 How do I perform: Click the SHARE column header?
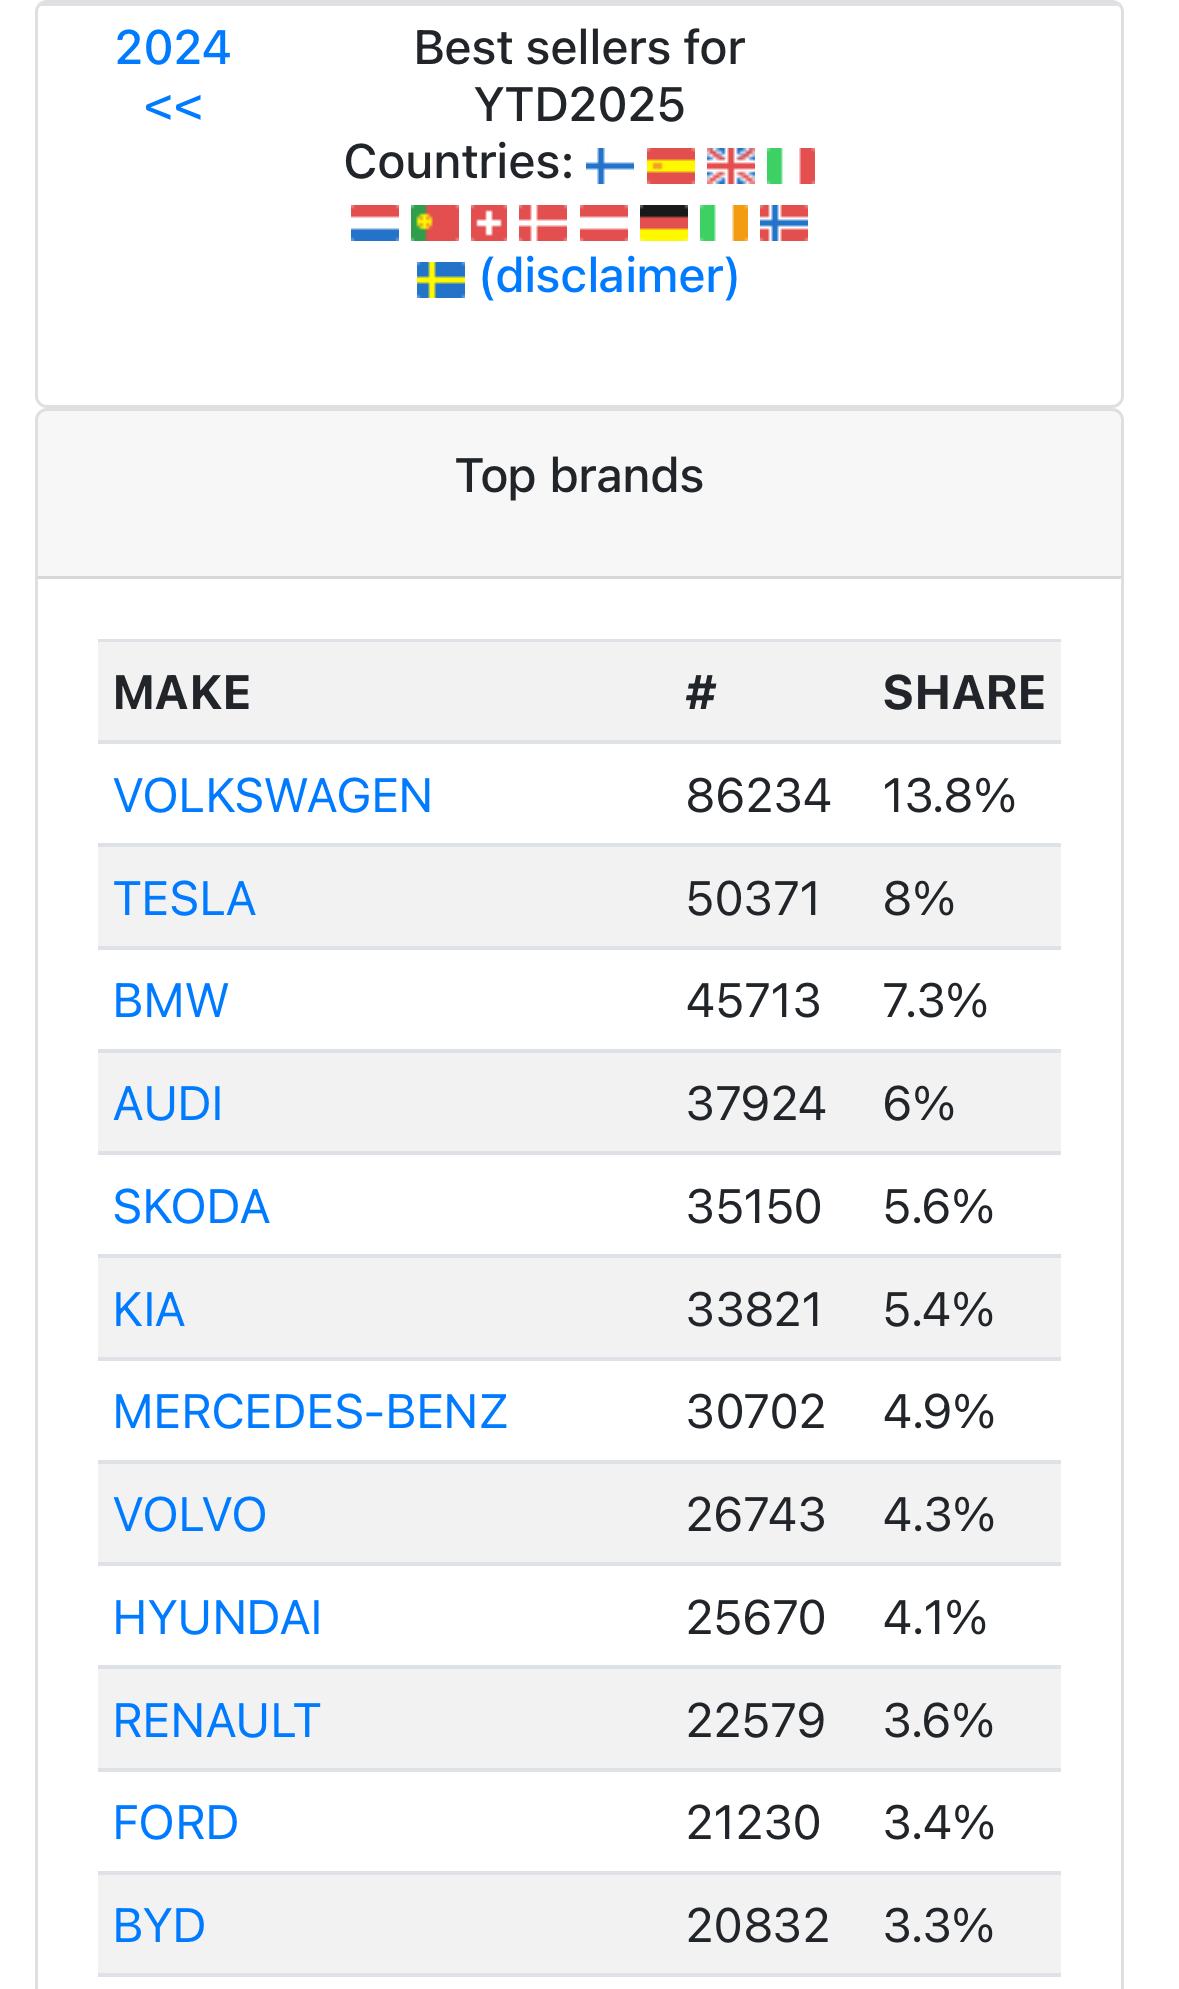(963, 693)
